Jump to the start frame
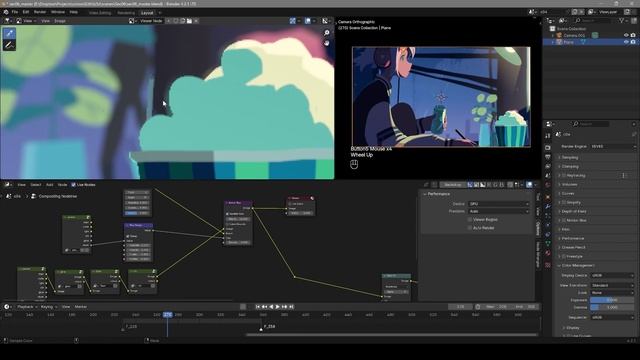The width and height of the screenshot is (640, 360). (258, 307)
